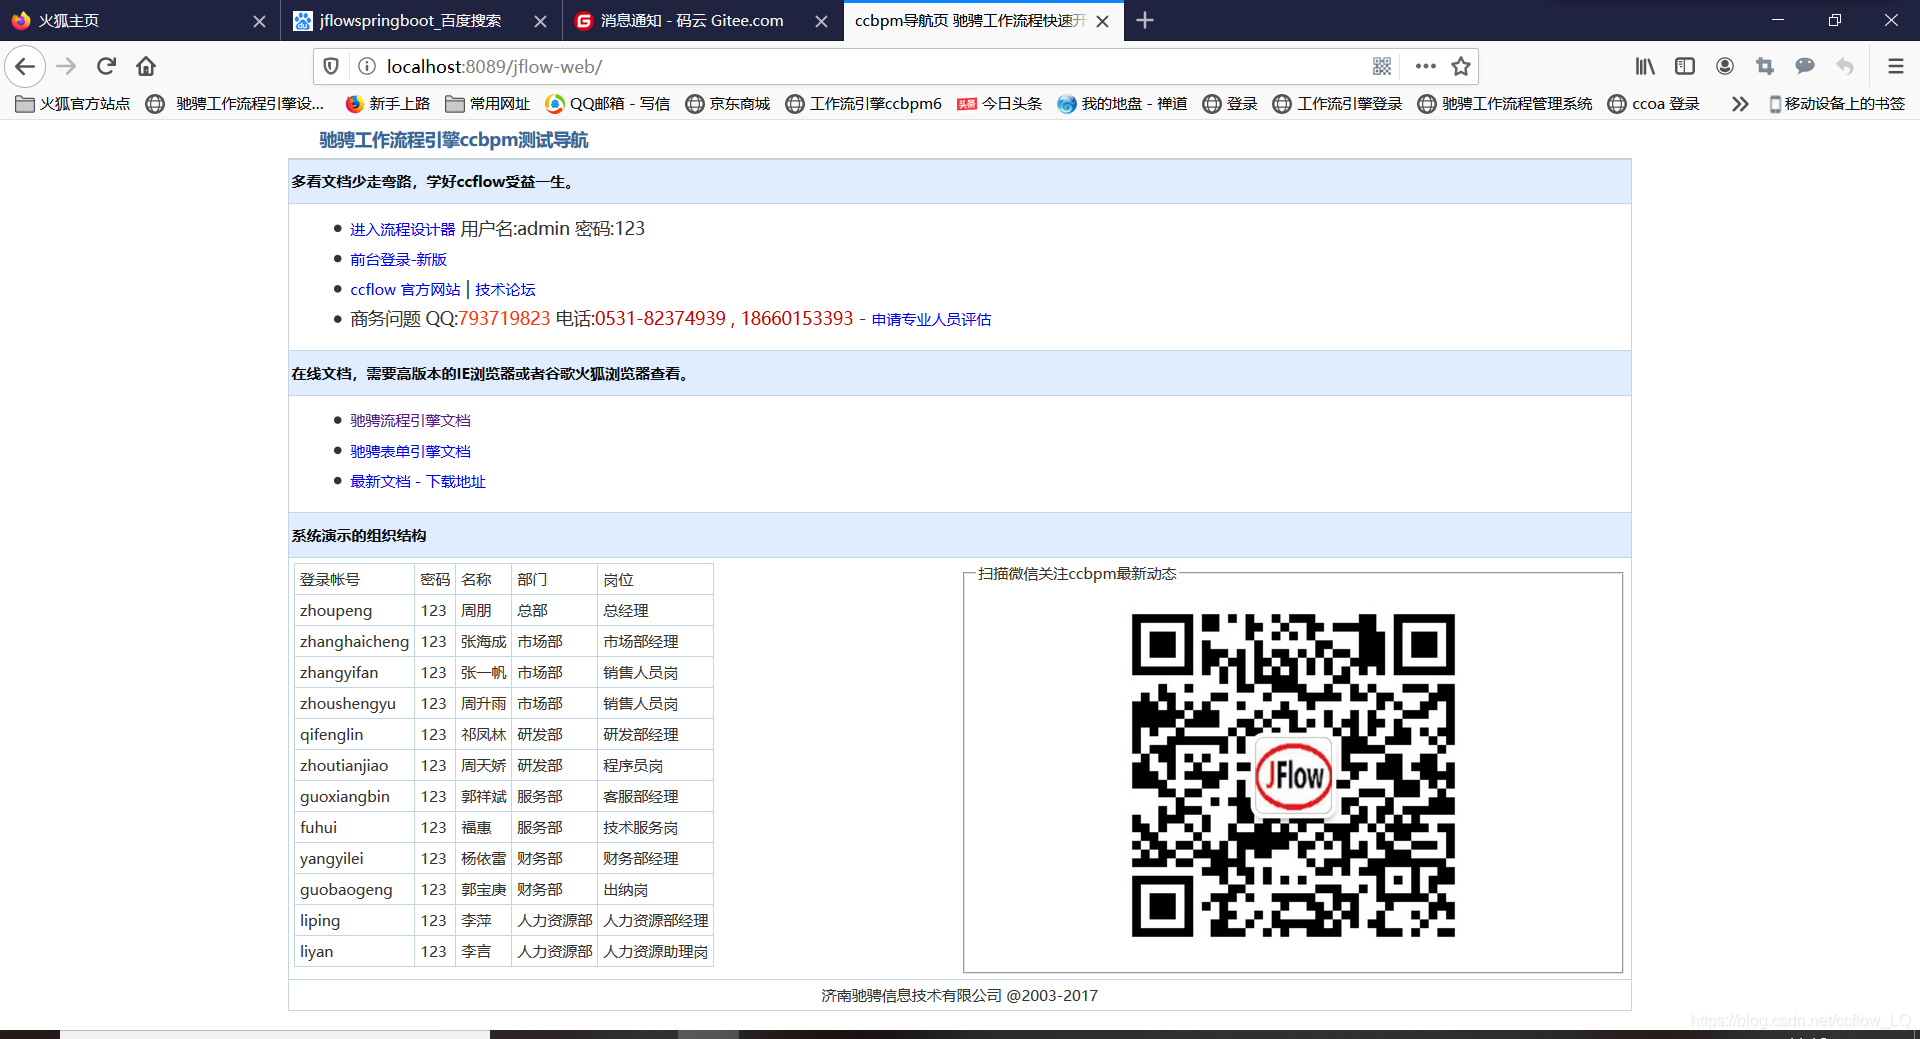Open page actions three-dots menu
Screen dimensions: 1920x1039
[1426, 67]
